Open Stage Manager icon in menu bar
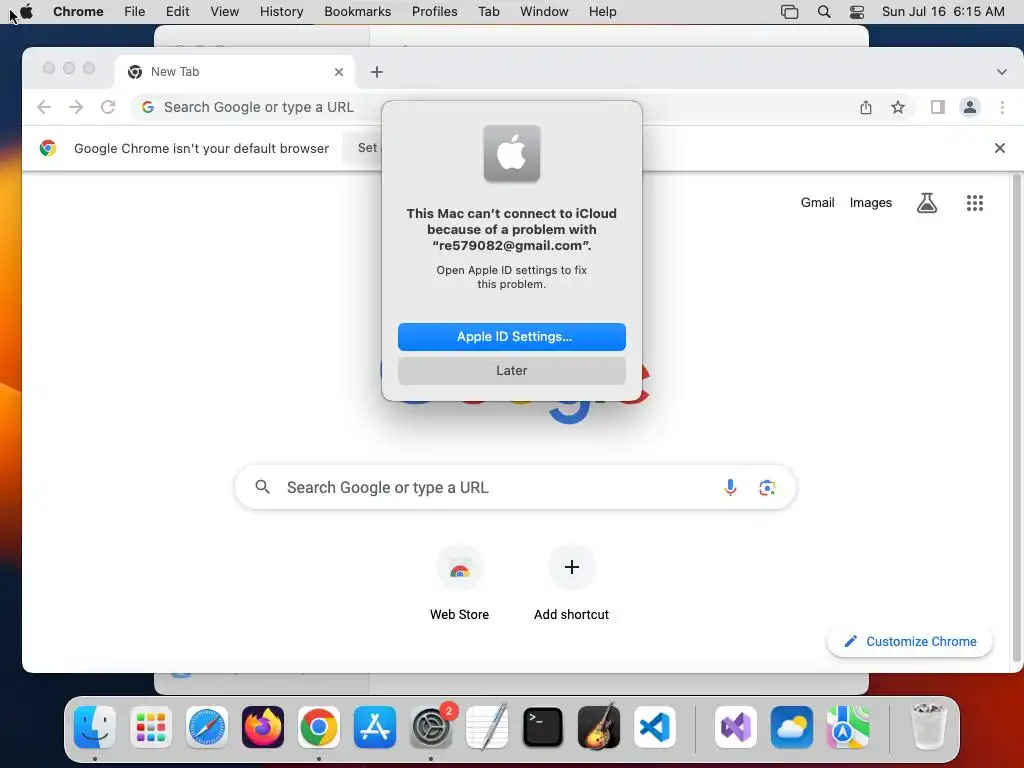The width and height of the screenshot is (1024, 768). pyautogui.click(x=789, y=11)
